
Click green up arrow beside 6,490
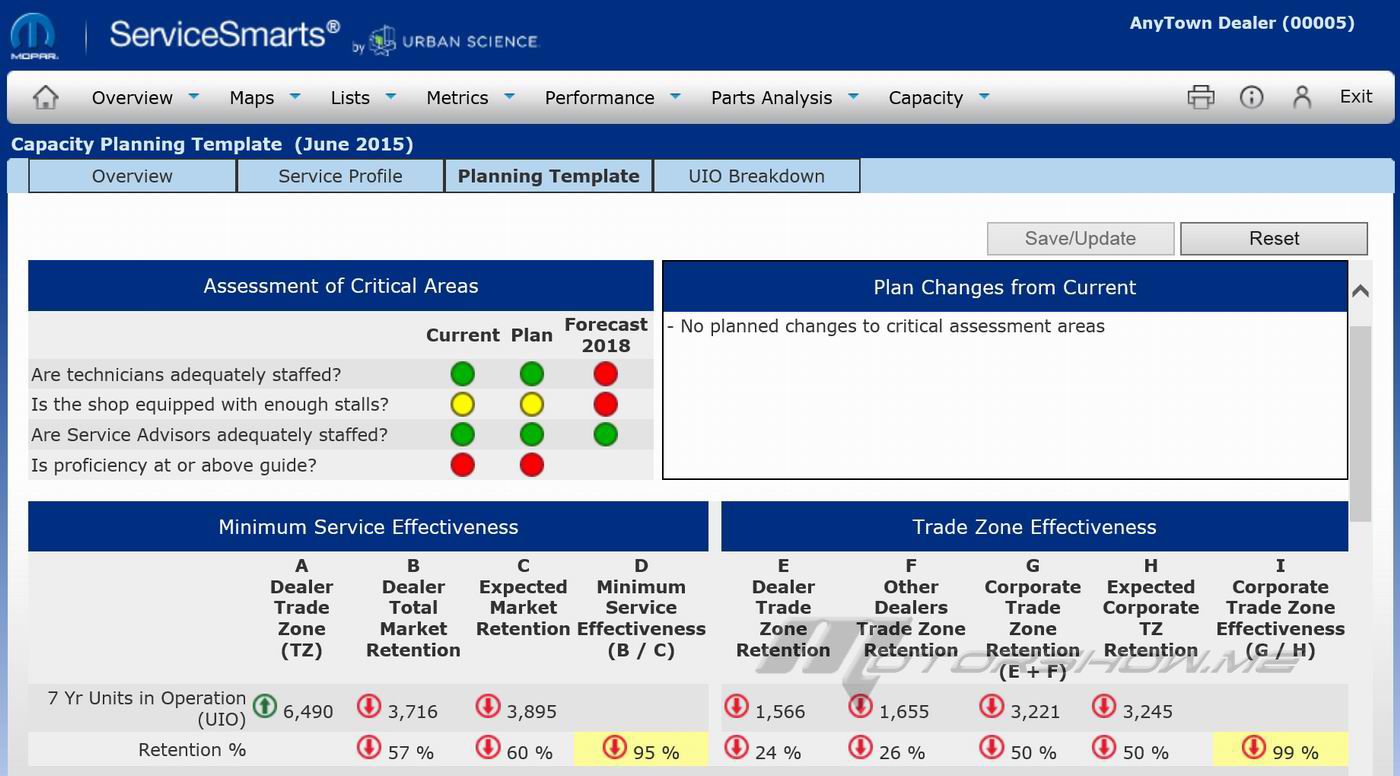265,706
